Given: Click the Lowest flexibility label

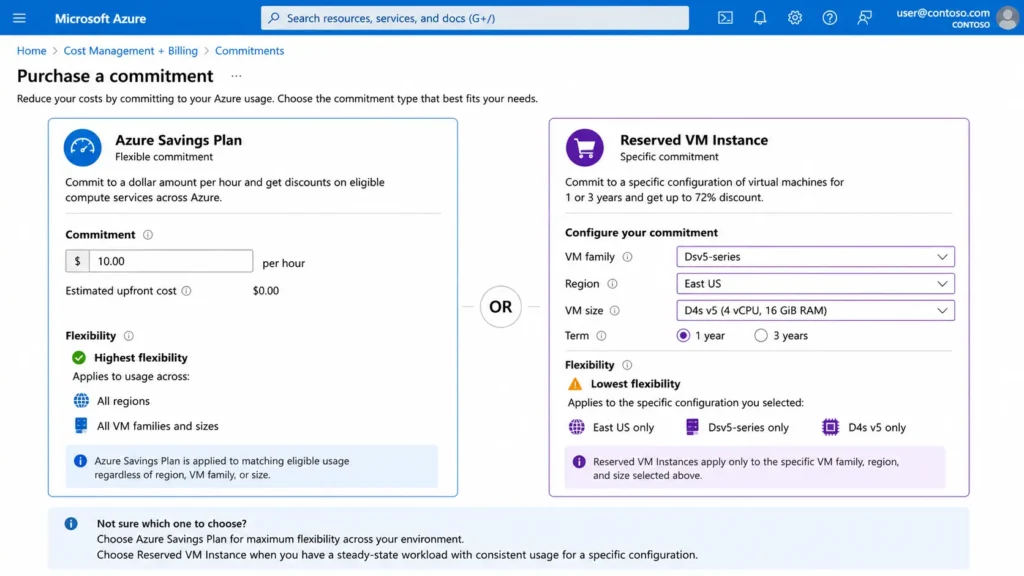Looking at the screenshot, I should coord(635,384).
